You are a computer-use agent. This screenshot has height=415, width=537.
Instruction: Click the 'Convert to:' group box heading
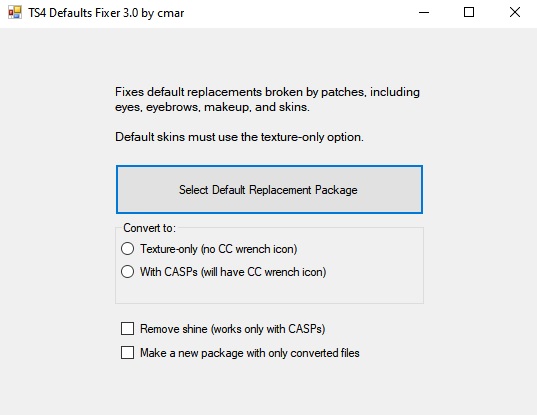pos(149,228)
